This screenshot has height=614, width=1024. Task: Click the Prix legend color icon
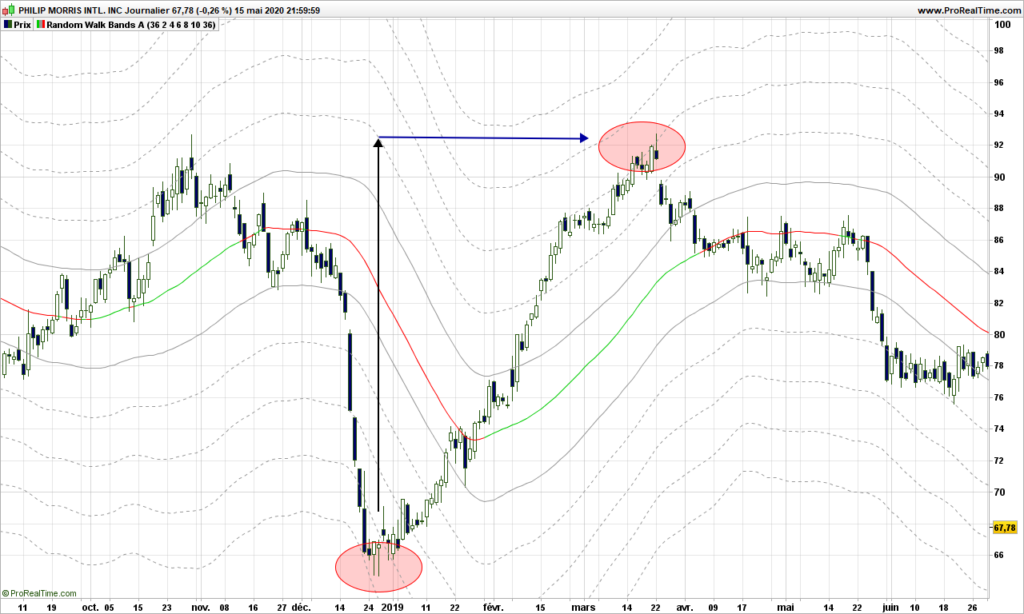(8, 25)
